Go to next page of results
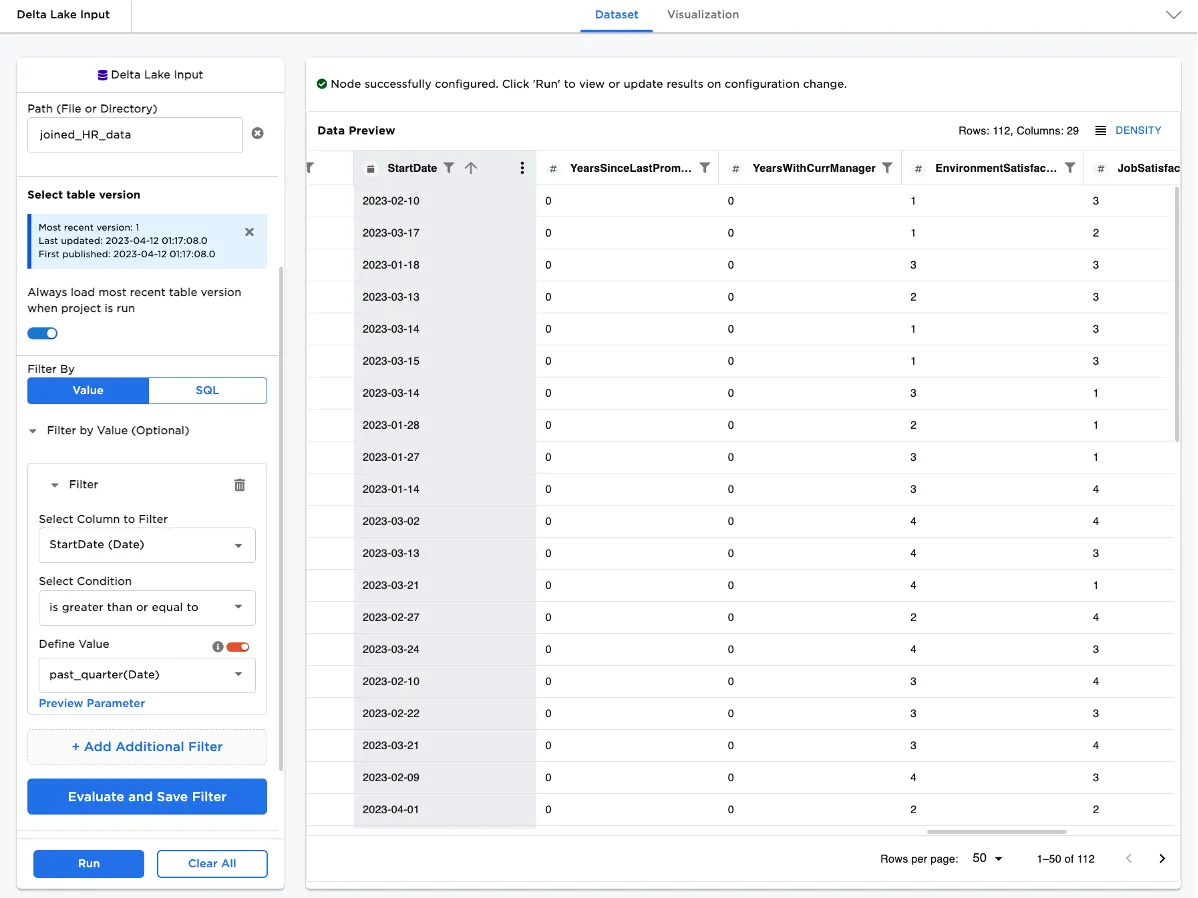Viewport: 1198px width, 898px height. click(x=1162, y=859)
